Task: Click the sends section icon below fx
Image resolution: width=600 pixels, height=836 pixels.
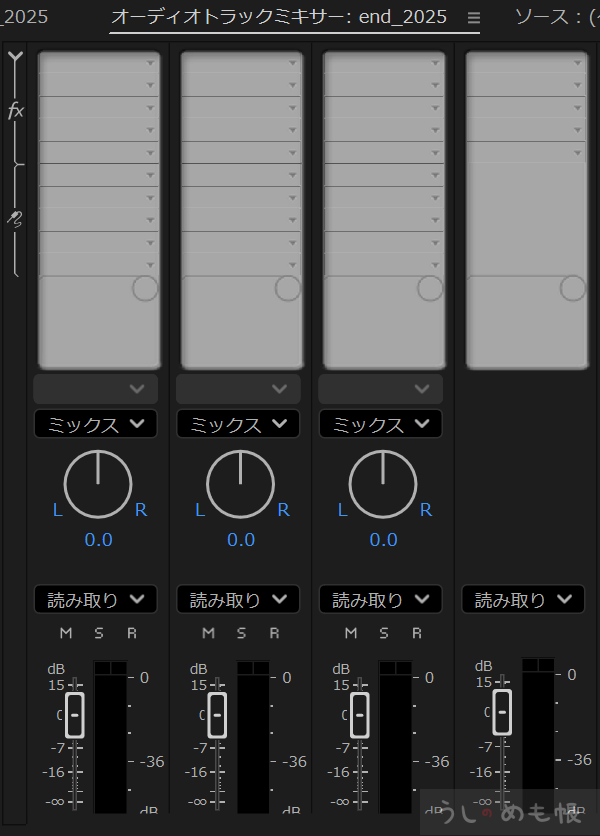Action: coord(16,217)
